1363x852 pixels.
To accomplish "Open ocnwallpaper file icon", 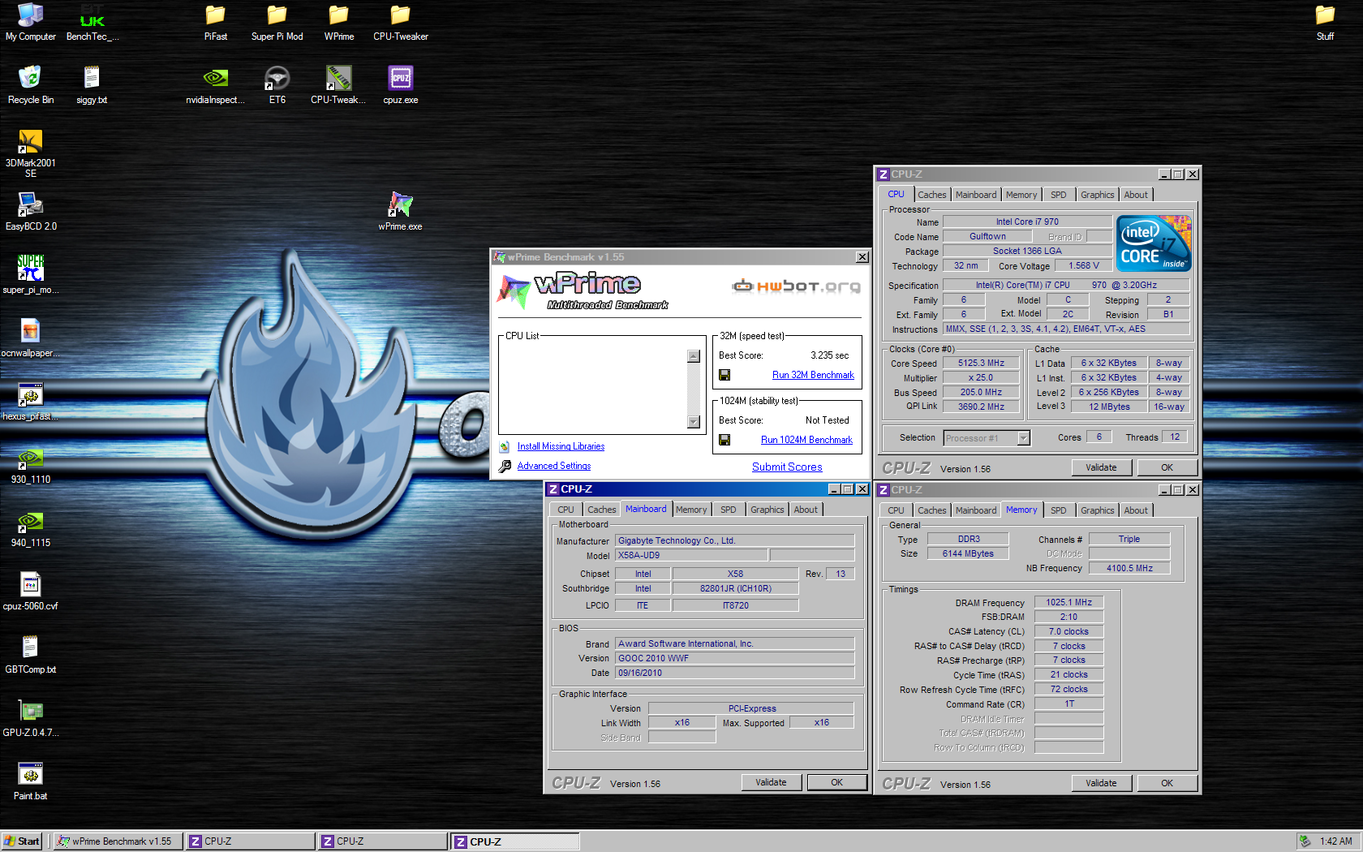I will (30, 338).
